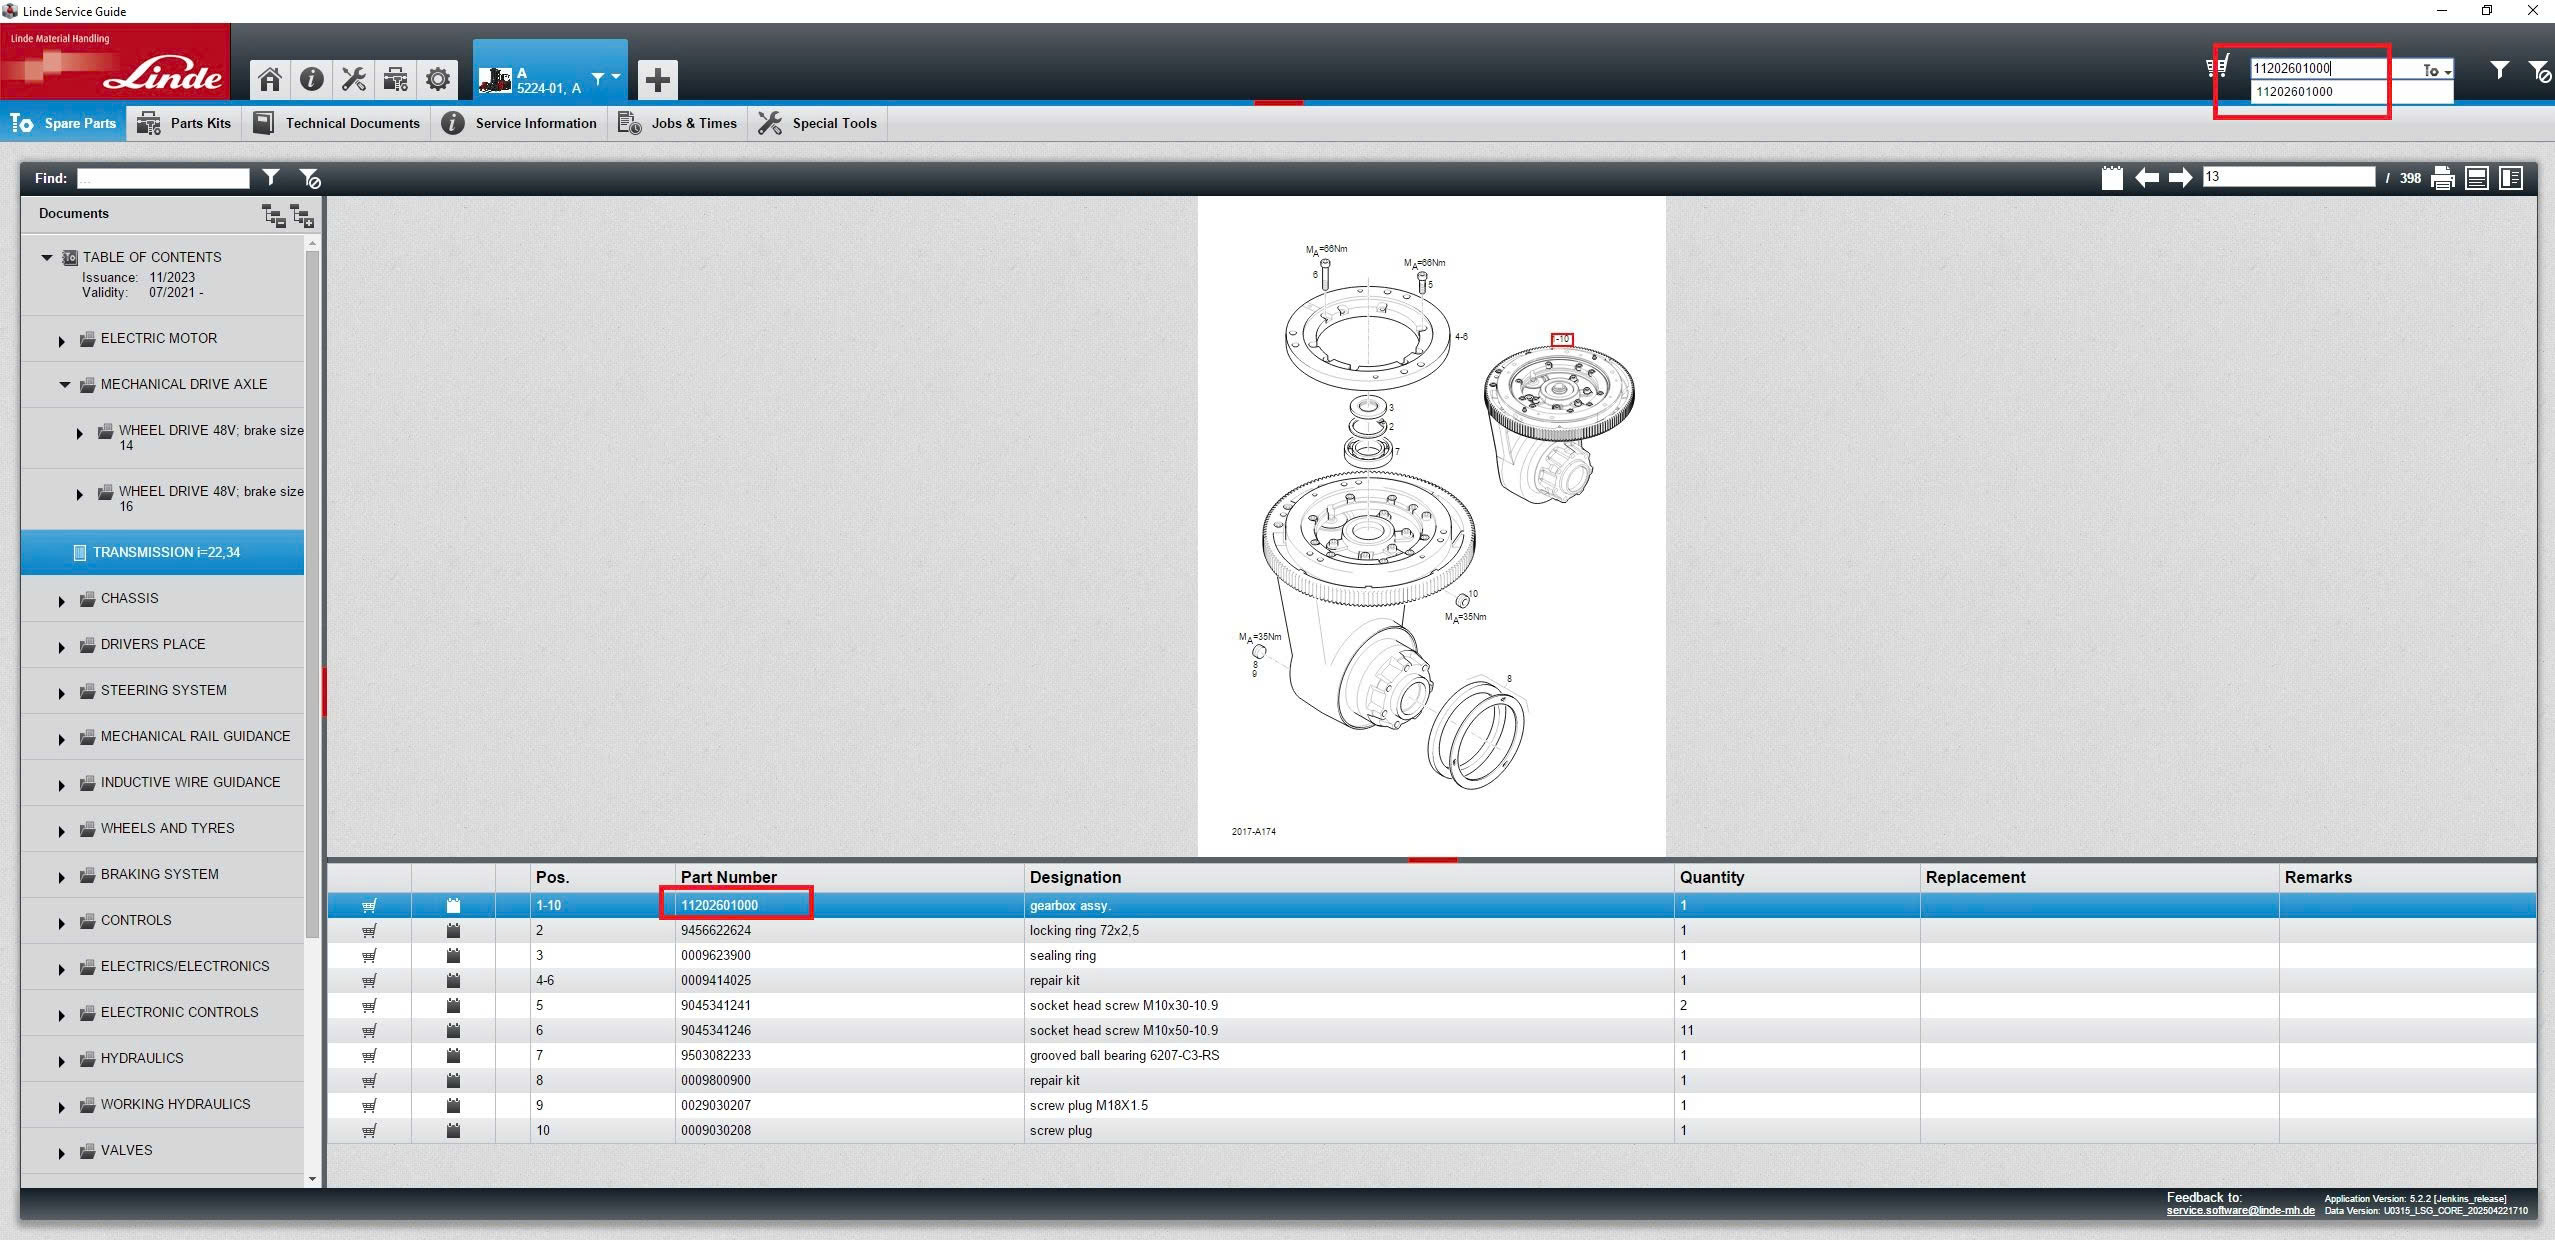
Task: Clear the global search filter
Action: (x=2539, y=71)
